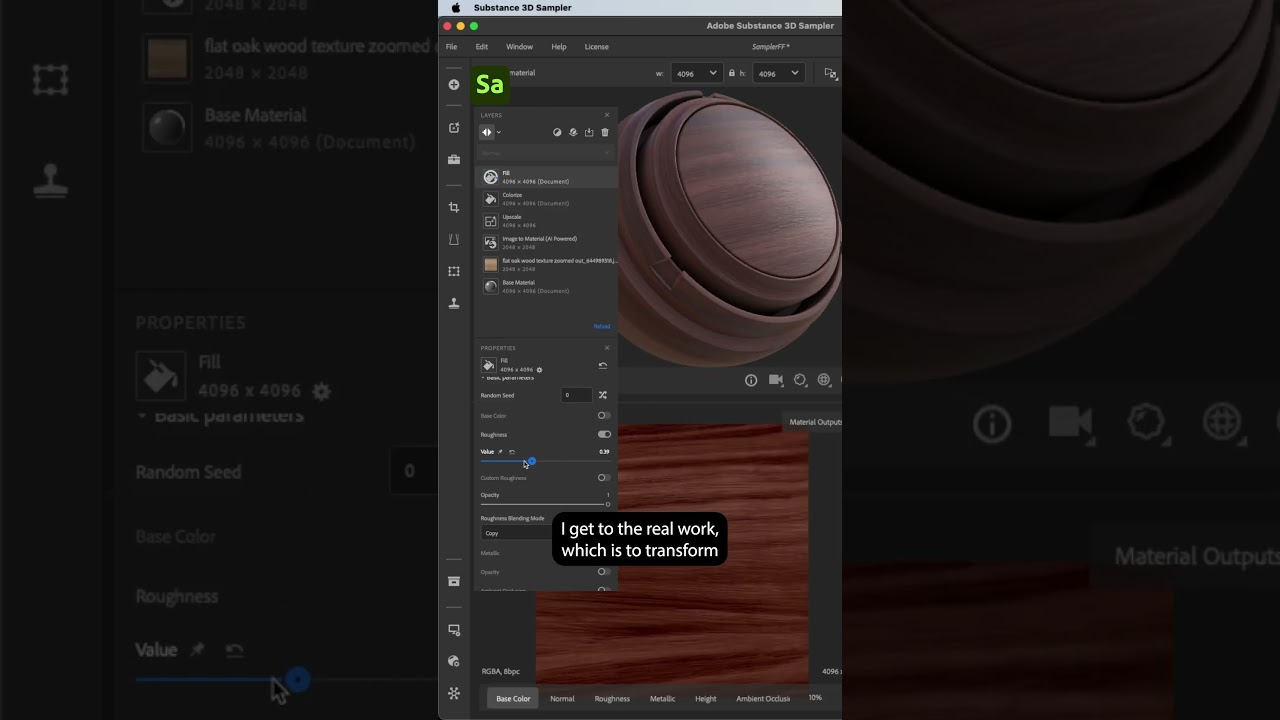Image resolution: width=1280 pixels, height=720 pixels.
Task: Open the Edit menu
Action: click(x=482, y=47)
